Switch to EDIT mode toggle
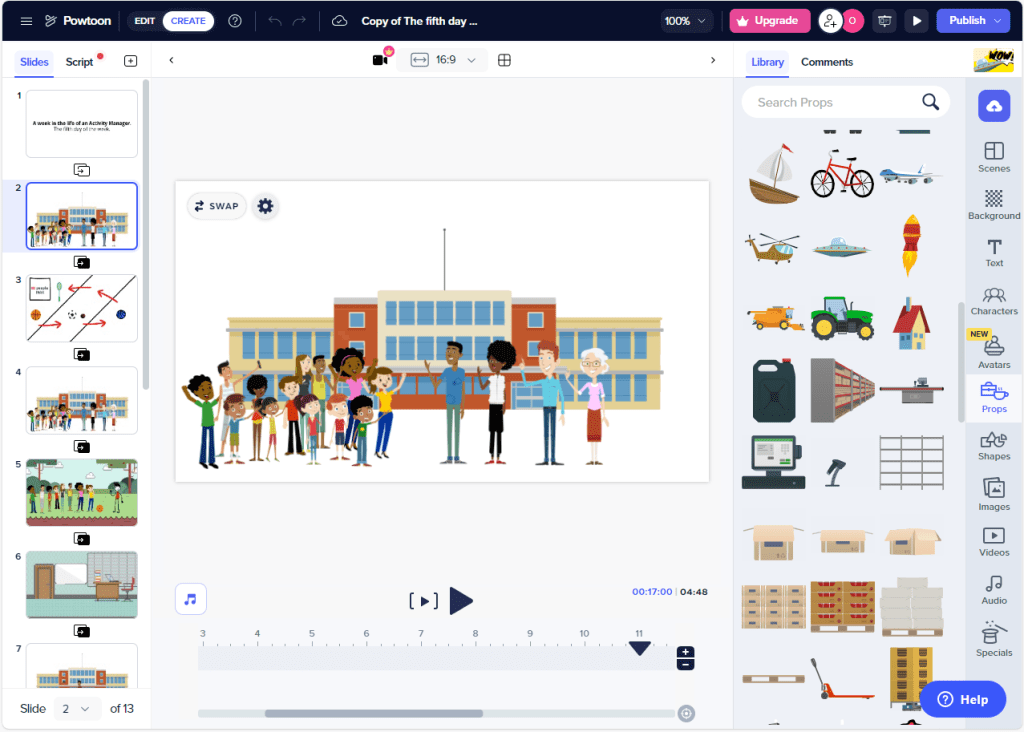1024x732 pixels. pyautogui.click(x=144, y=21)
